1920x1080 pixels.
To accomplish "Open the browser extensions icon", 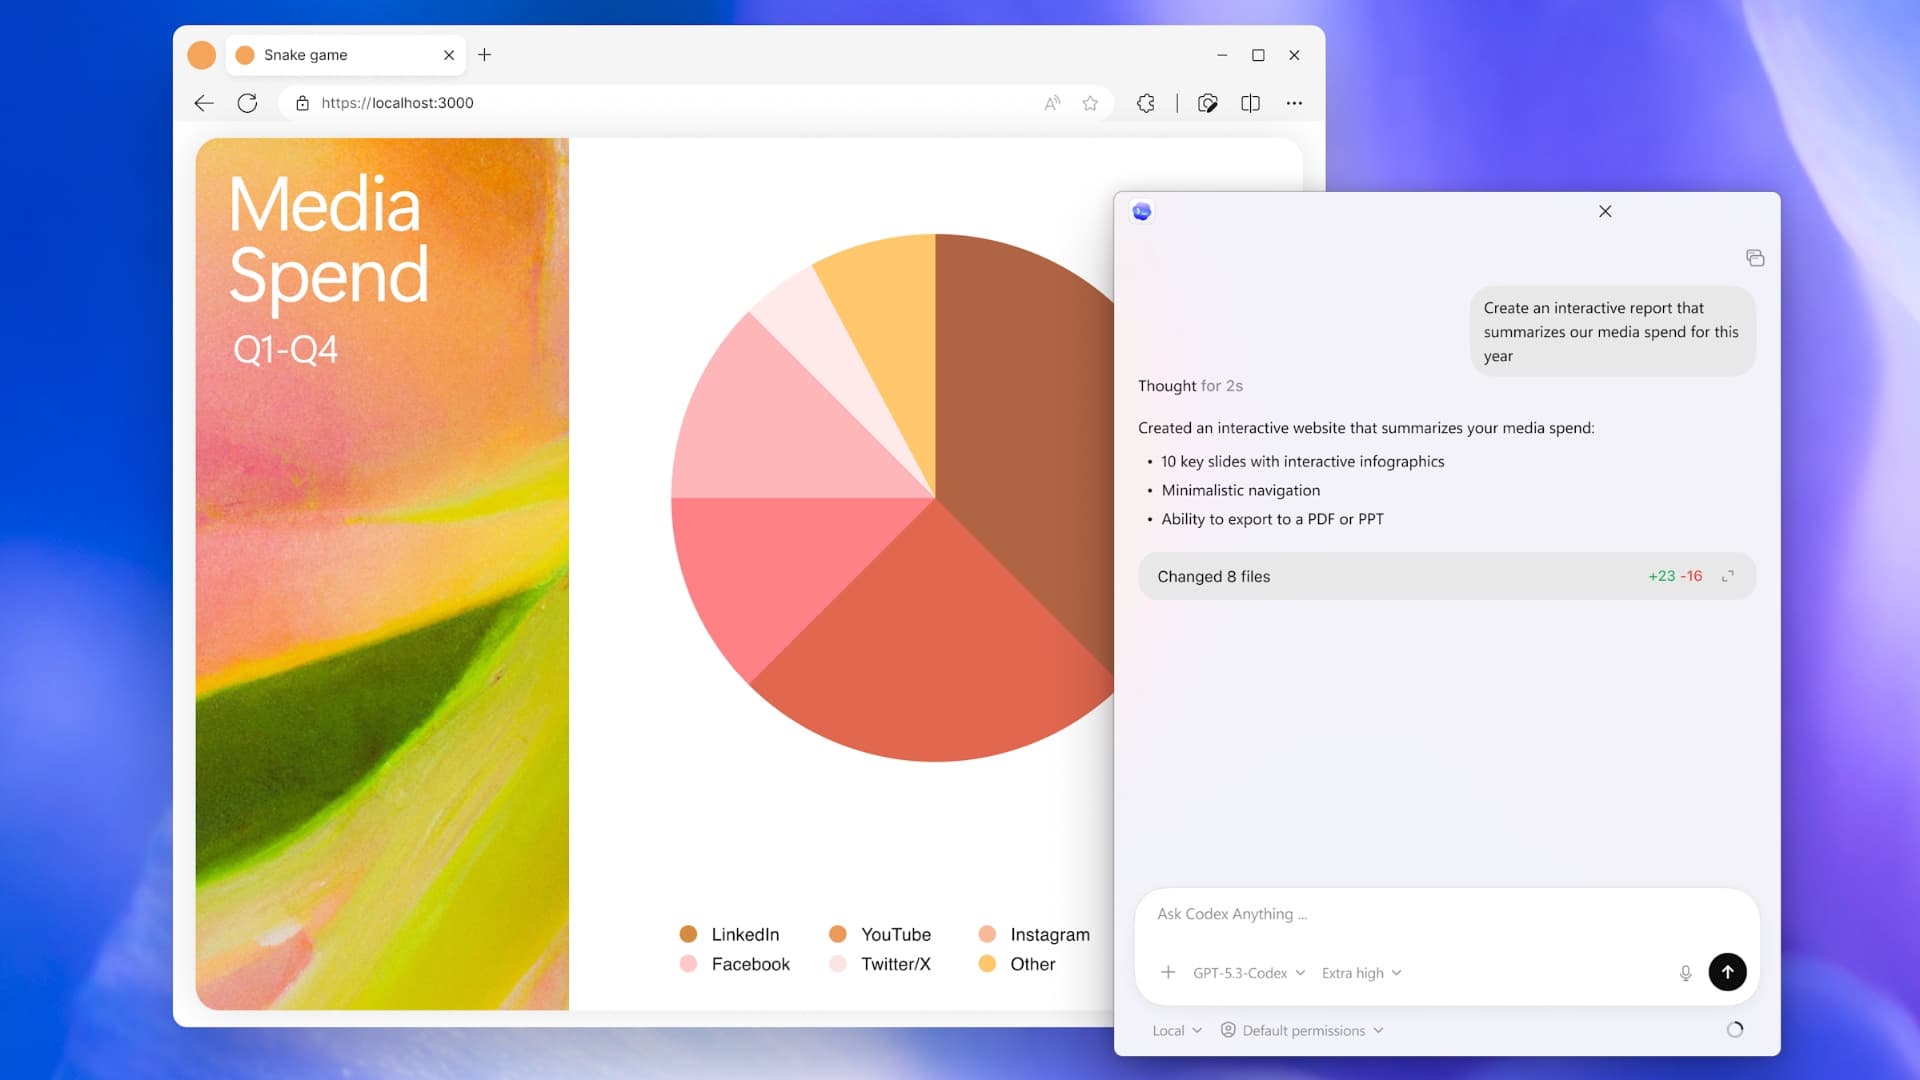I will click(x=1145, y=103).
